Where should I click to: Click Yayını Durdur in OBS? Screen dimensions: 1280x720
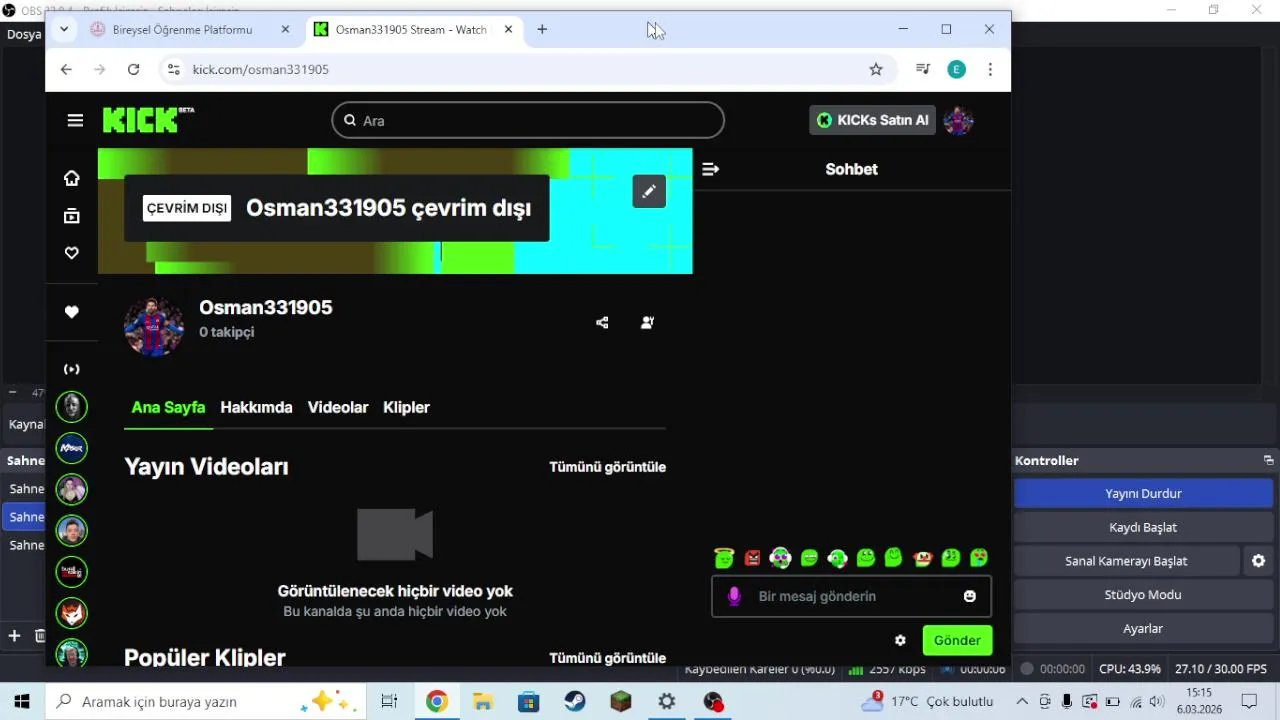point(1143,493)
